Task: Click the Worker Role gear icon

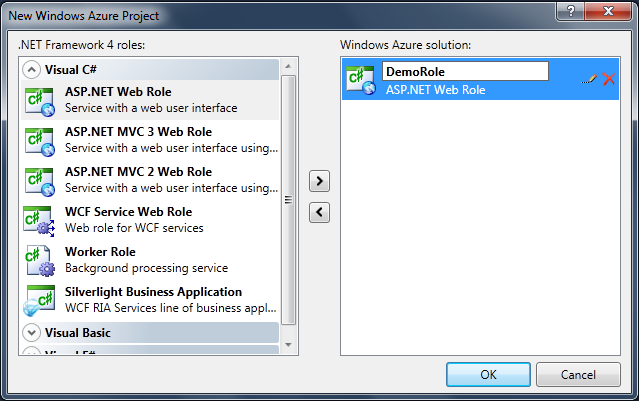Action: [40, 260]
